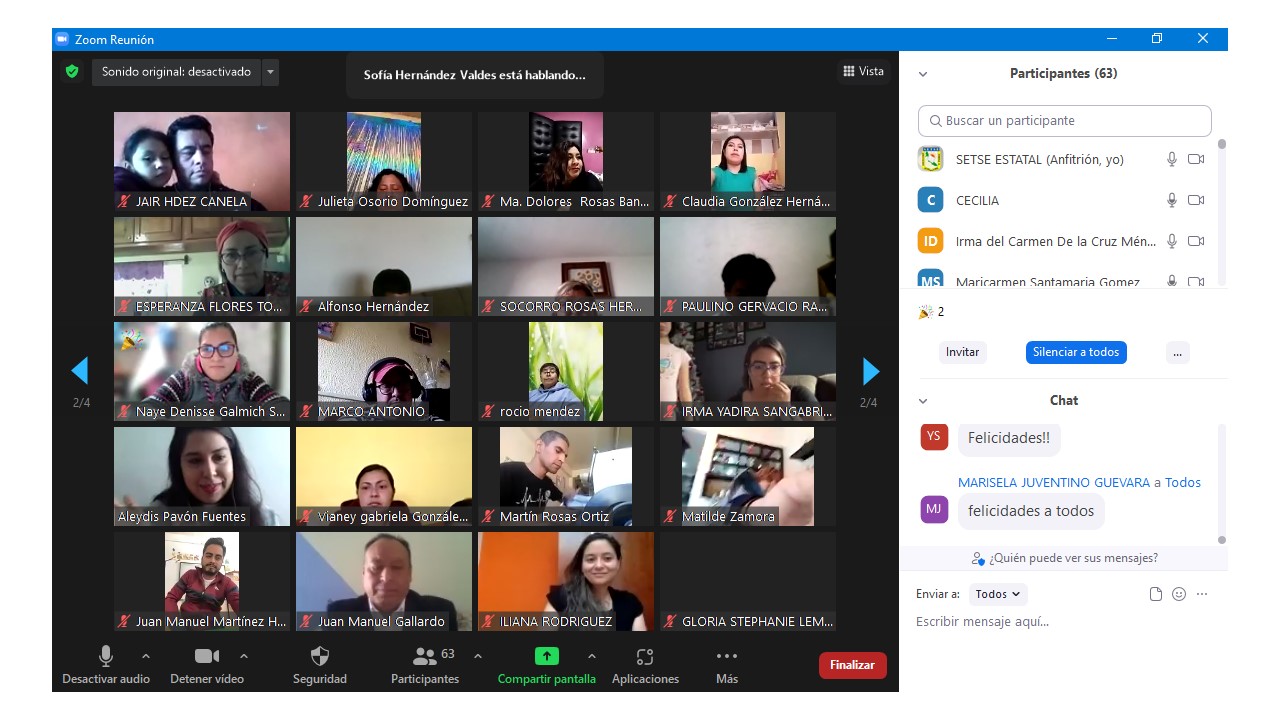
Task: Go to previous gallery page arrow
Action: (x=80, y=371)
